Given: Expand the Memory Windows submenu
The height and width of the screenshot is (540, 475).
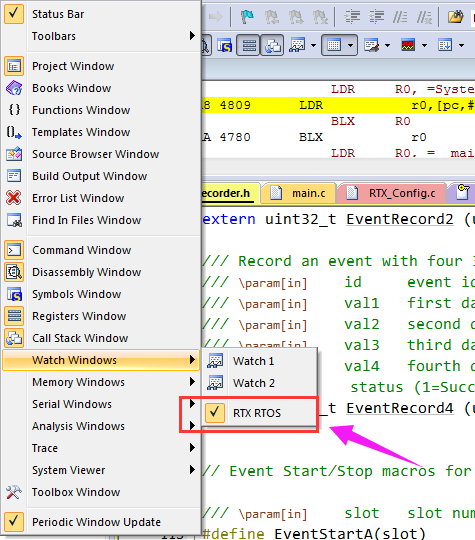Looking at the screenshot, I should pyautogui.click(x=101, y=382).
